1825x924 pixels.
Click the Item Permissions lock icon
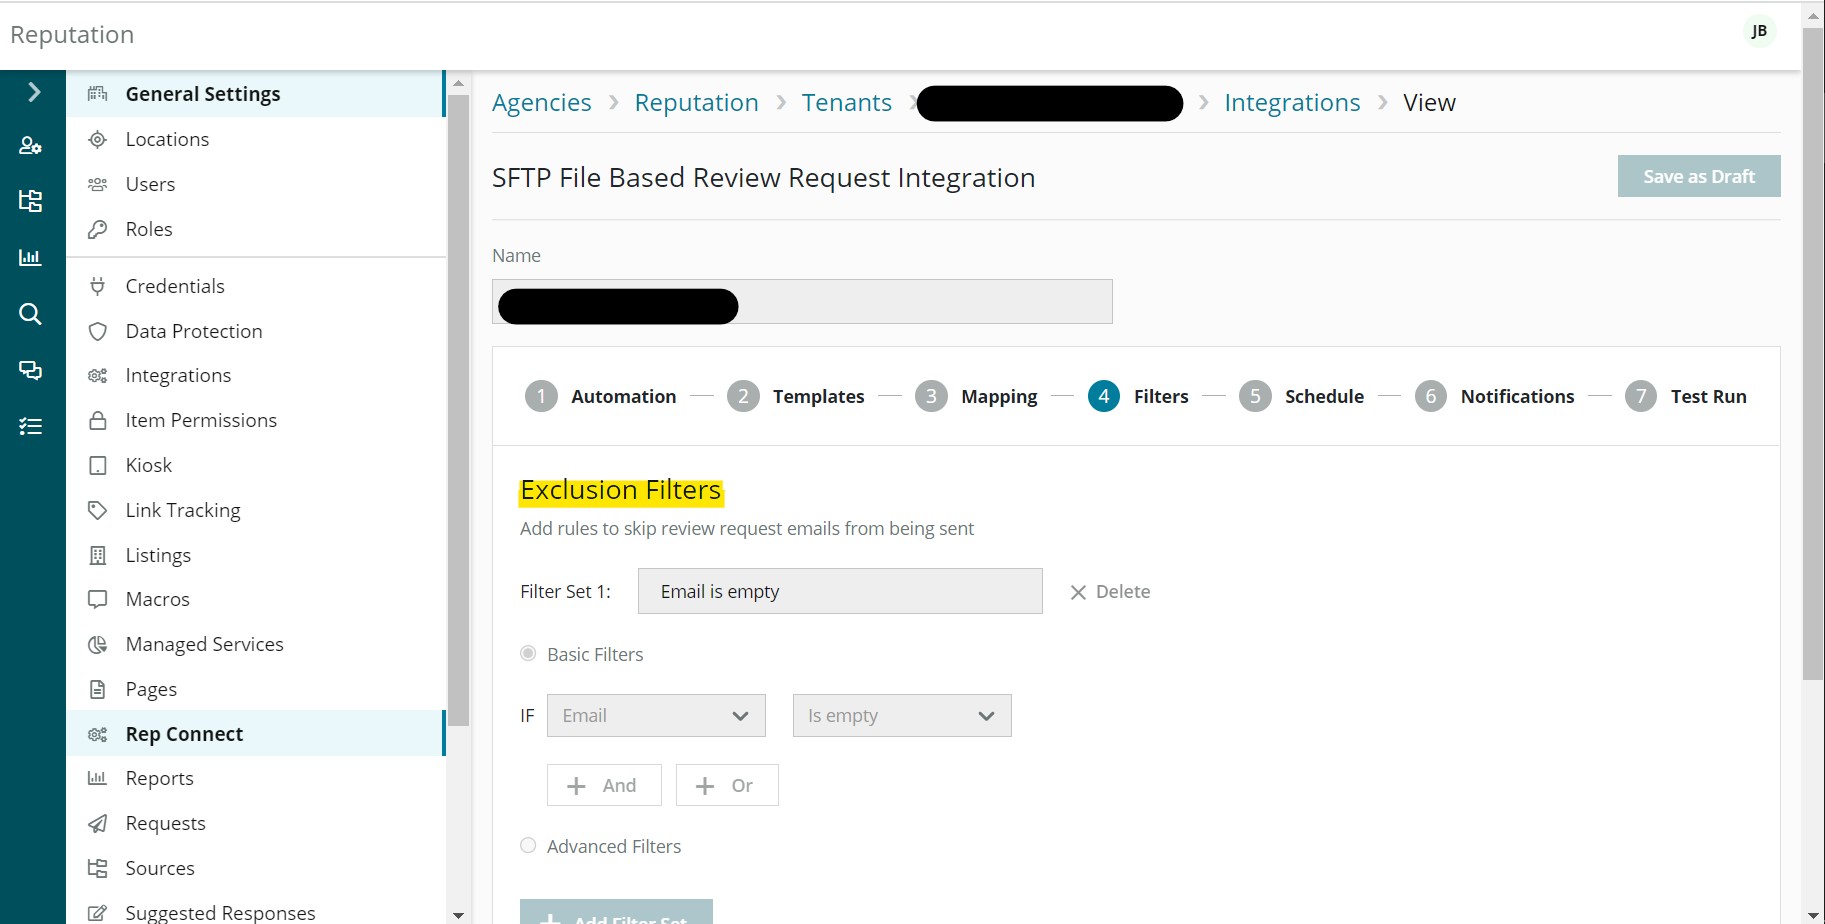pos(97,420)
